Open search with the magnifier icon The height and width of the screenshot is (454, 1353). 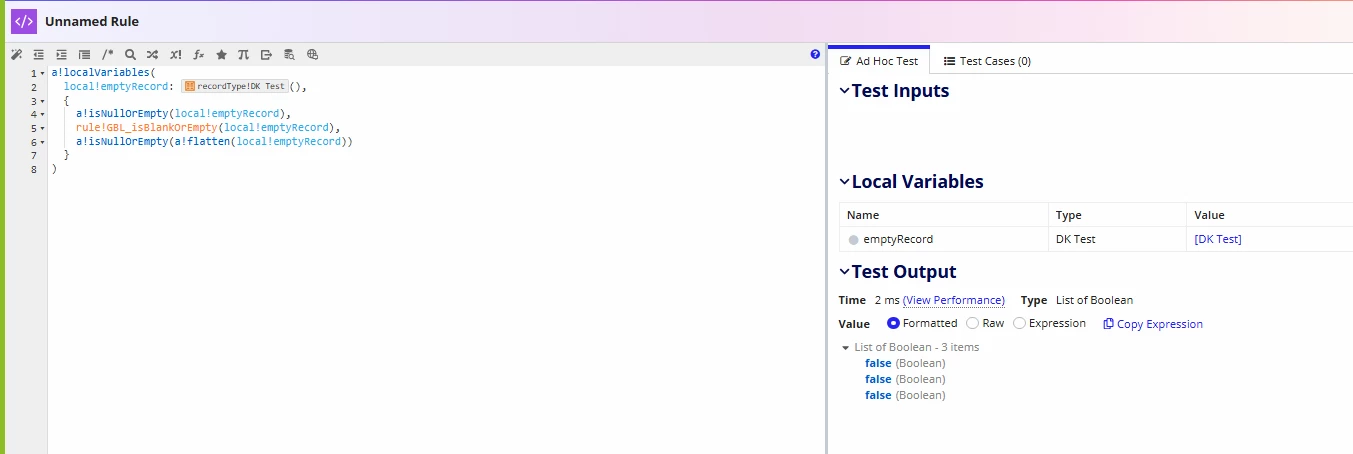coord(130,55)
